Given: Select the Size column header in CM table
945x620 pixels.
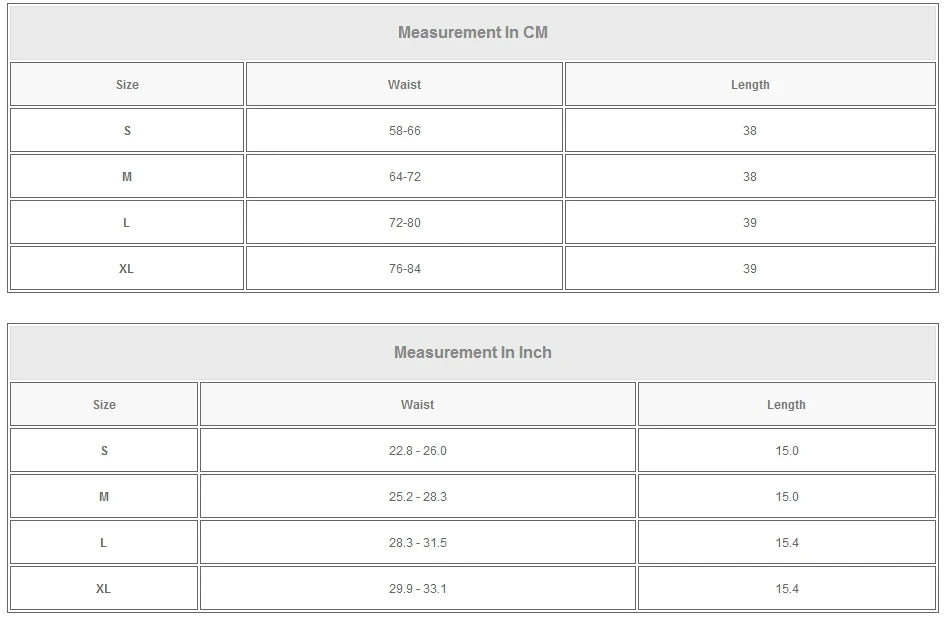Looking at the screenshot, I should [127, 85].
